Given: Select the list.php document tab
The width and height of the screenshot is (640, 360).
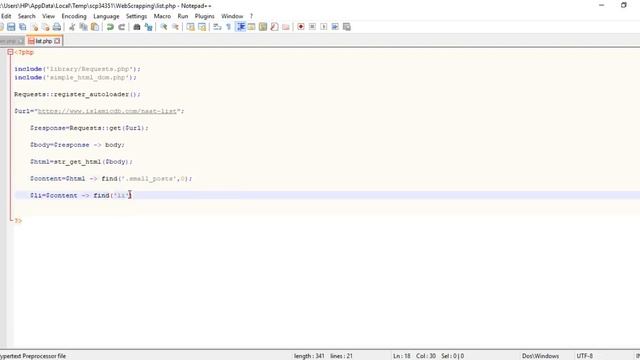Looking at the screenshot, I should (x=44, y=41).
